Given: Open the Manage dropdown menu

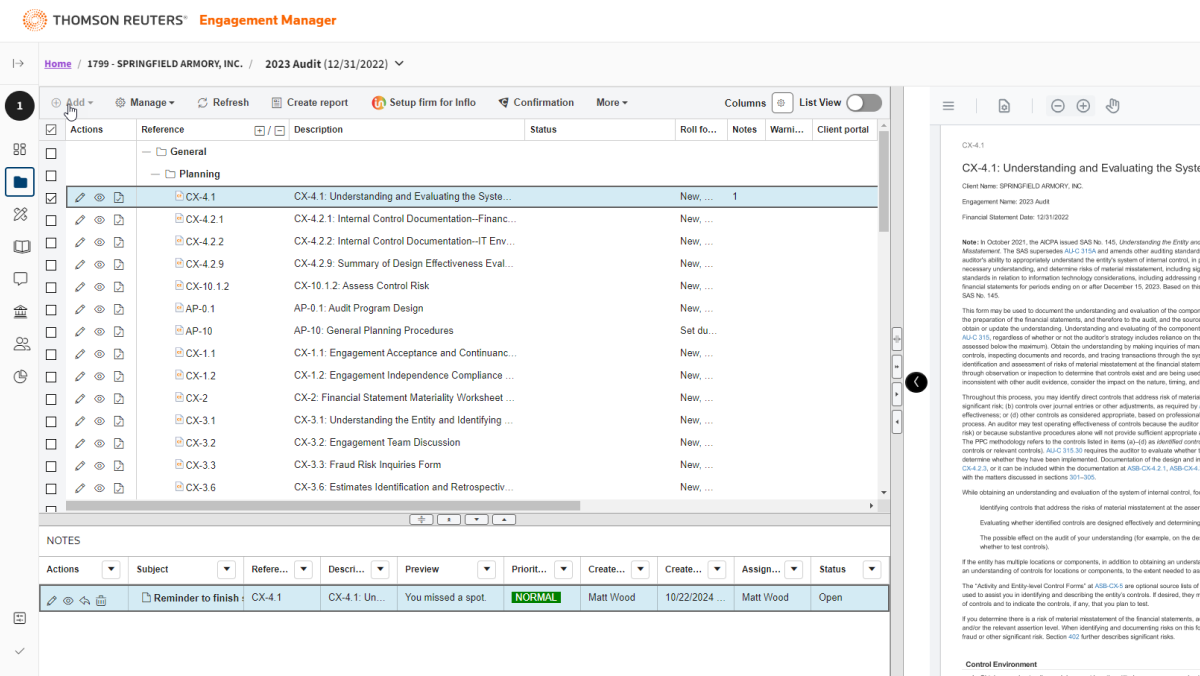Looking at the screenshot, I should 145,103.
